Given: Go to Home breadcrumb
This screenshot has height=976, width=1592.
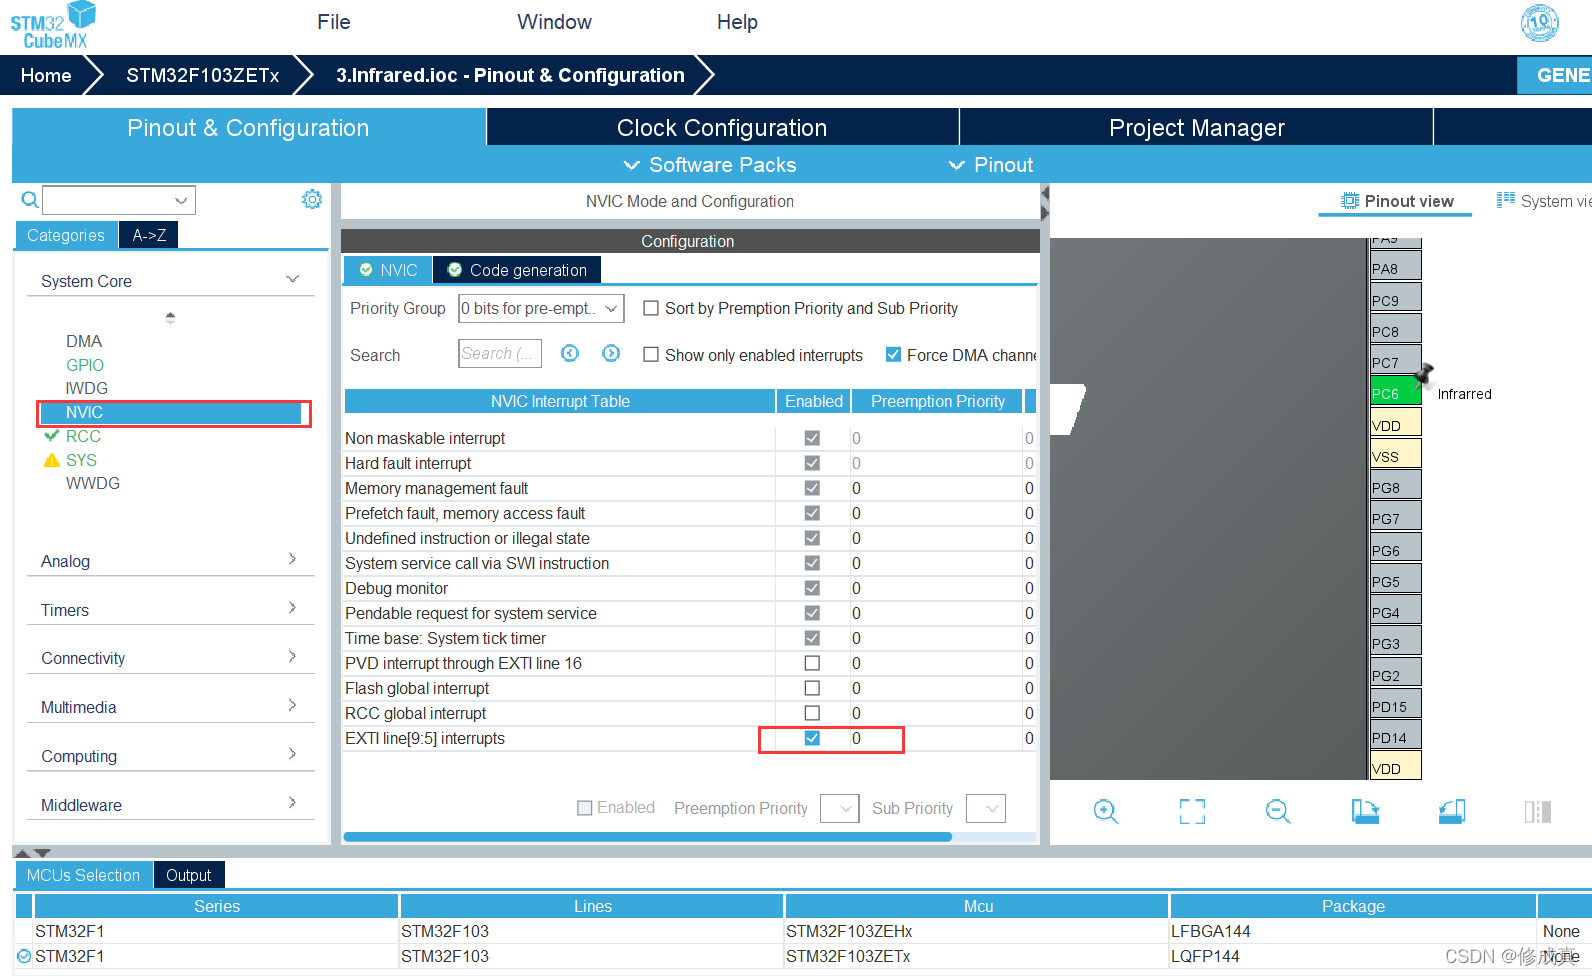Looking at the screenshot, I should [x=46, y=75].
